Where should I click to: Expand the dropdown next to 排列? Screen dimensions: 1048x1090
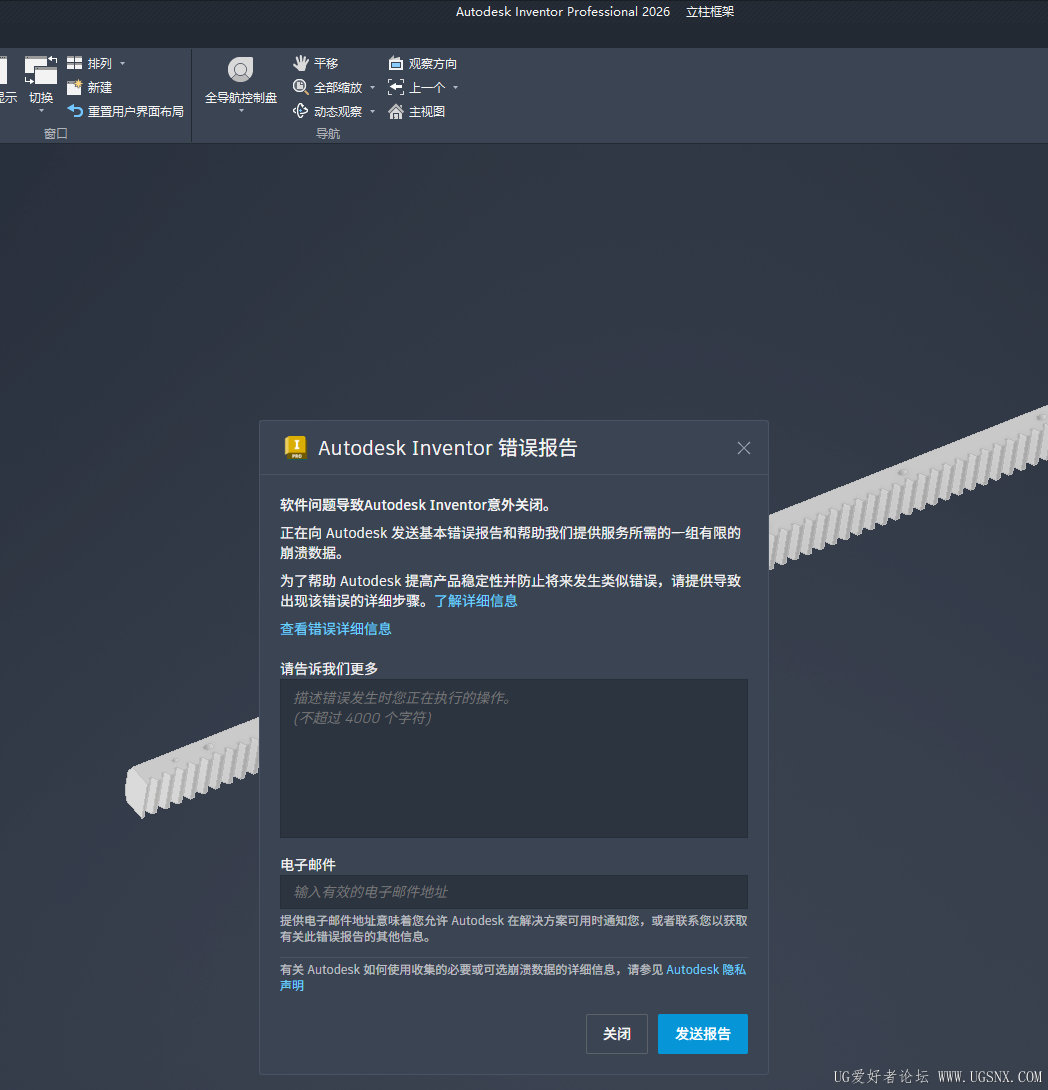123,63
